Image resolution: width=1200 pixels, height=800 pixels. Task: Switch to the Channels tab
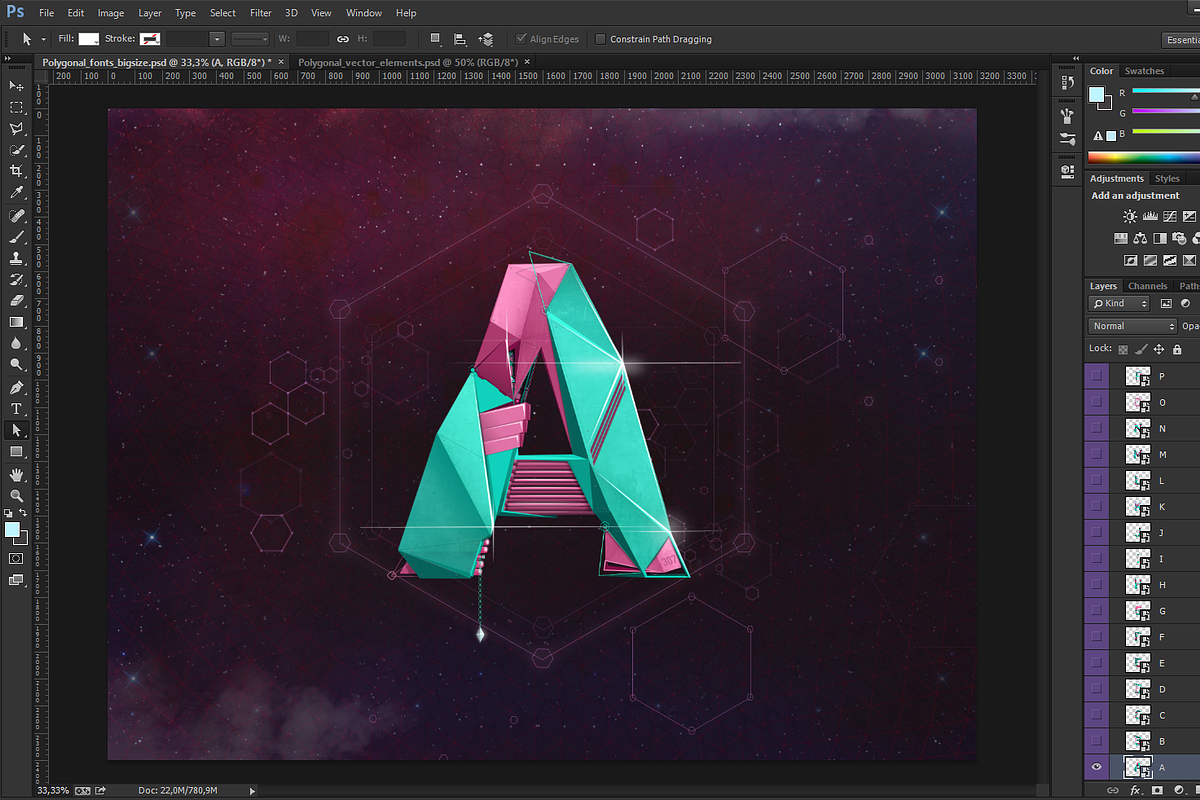(1148, 286)
